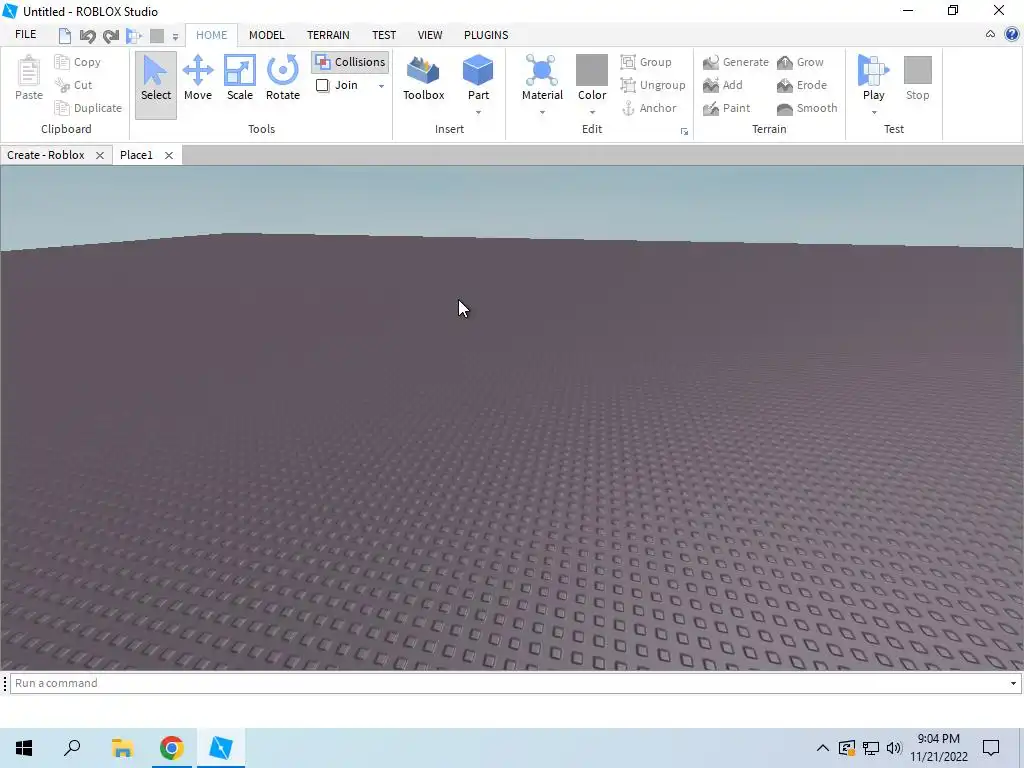The image size is (1024, 768).
Task: Enable the Join checkbox
Action: coord(322,85)
